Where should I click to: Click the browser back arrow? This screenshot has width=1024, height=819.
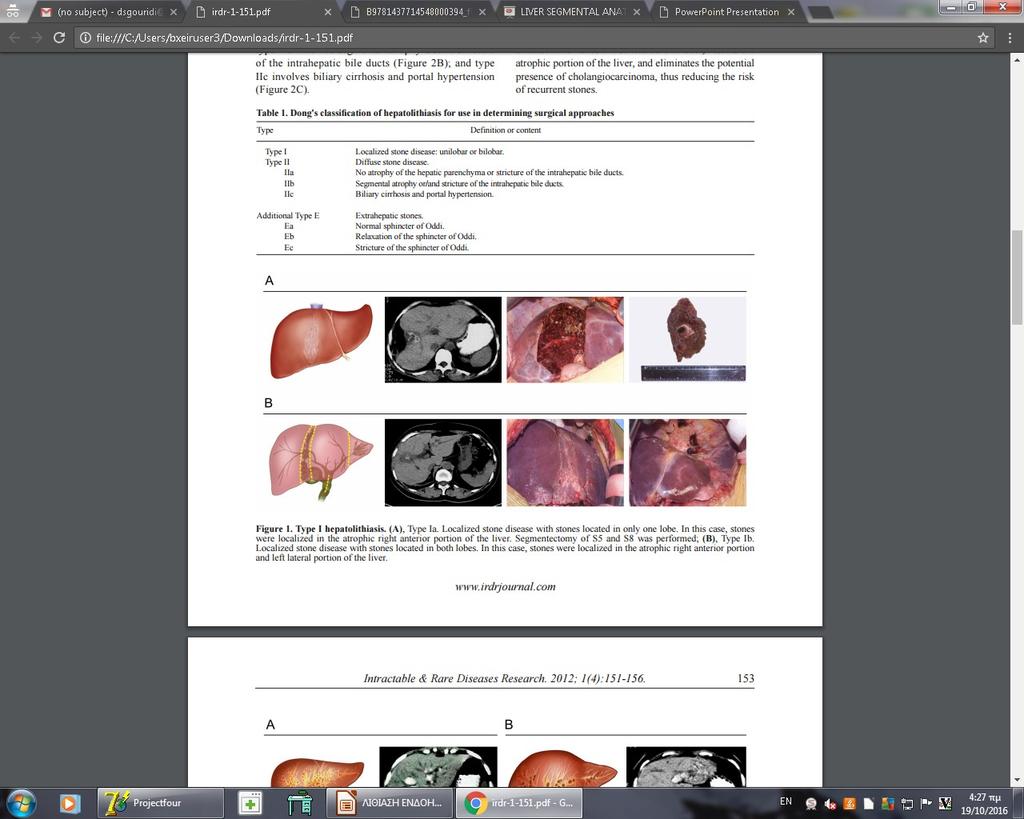(x=14, y=38)
